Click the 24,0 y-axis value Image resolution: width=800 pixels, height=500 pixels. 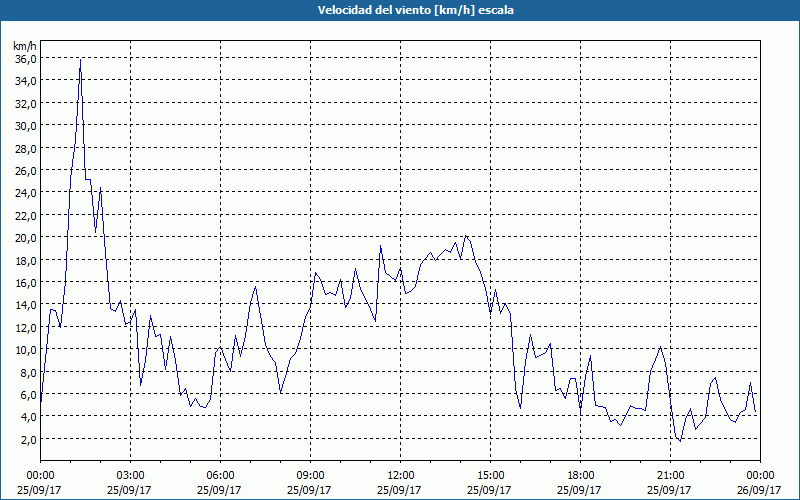[x=27, y=193]
